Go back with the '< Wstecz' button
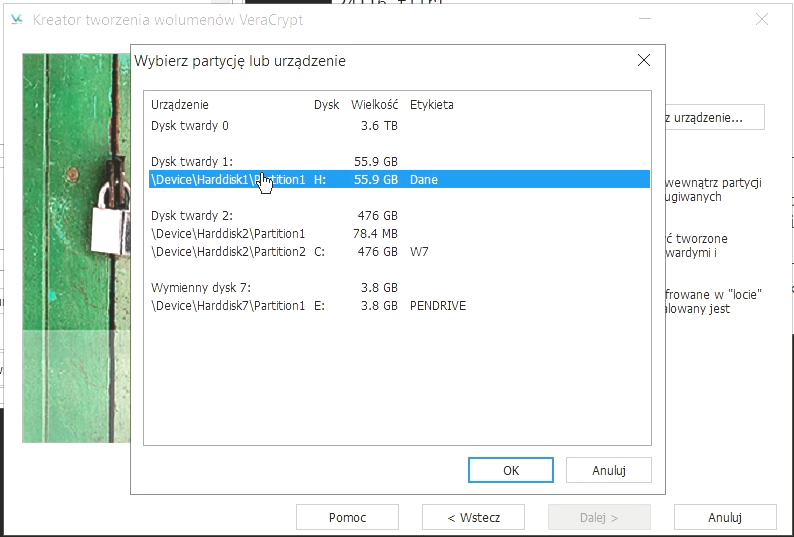Screen dimensions: 794x537 click(x=473, y=517)
